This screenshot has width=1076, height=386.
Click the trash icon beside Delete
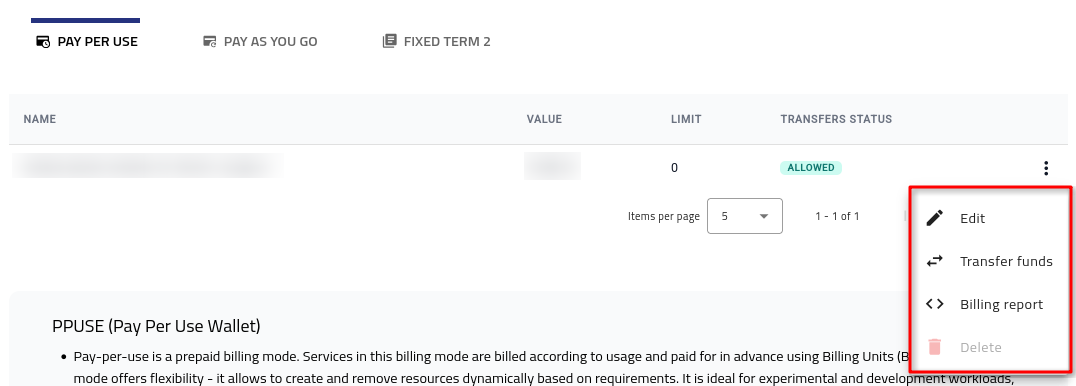tap(935, 347)
